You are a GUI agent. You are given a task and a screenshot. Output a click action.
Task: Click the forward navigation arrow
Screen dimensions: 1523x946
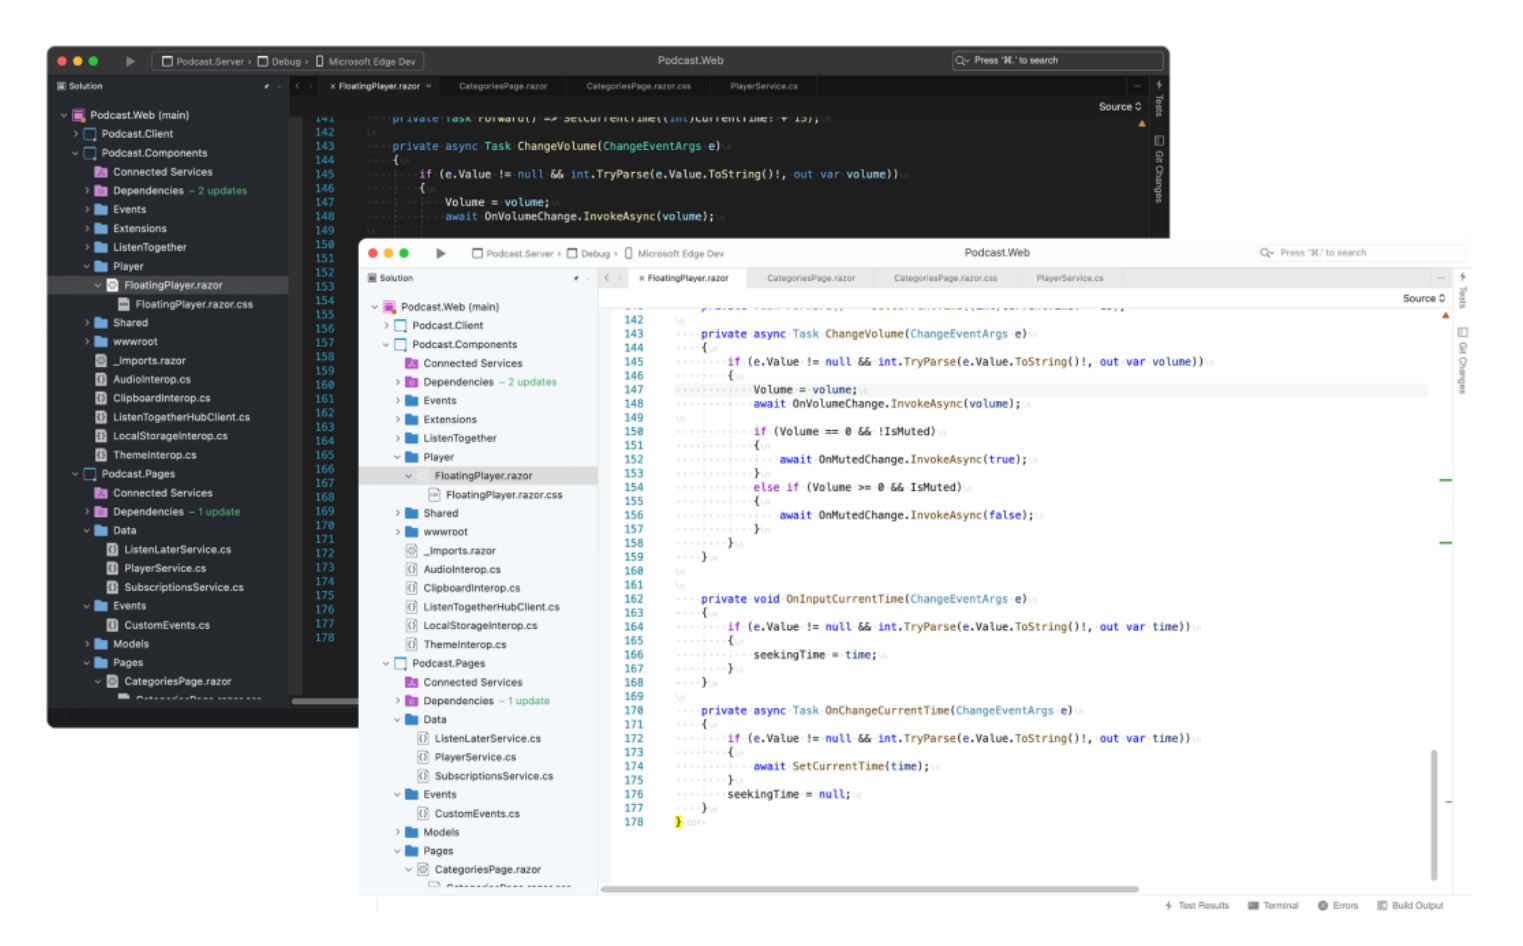(x=620, y=277)
